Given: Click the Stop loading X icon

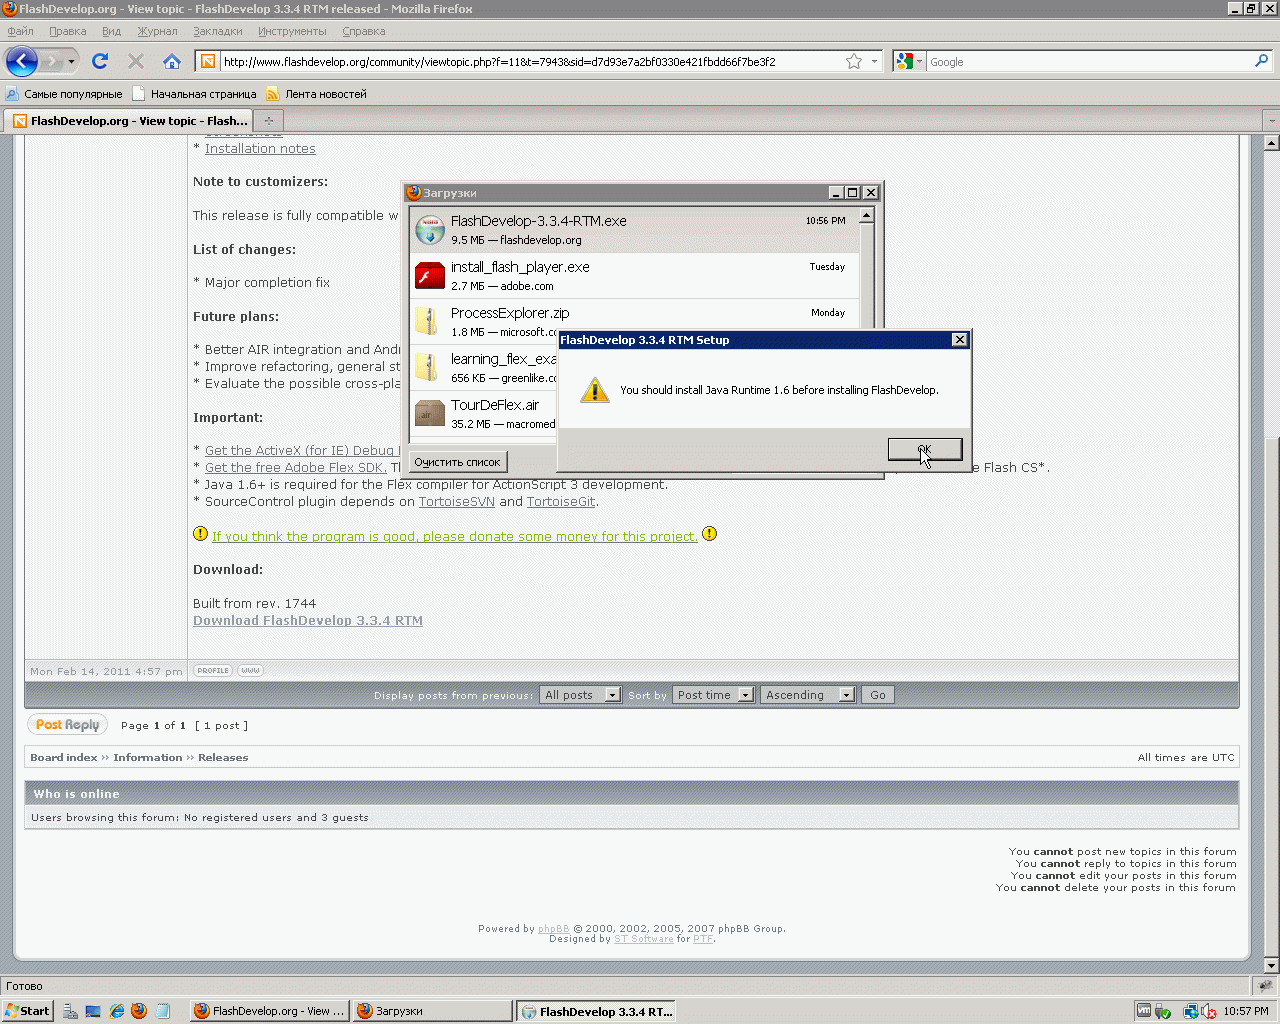Looking at the screenshot, I should (x=136, y=61).
